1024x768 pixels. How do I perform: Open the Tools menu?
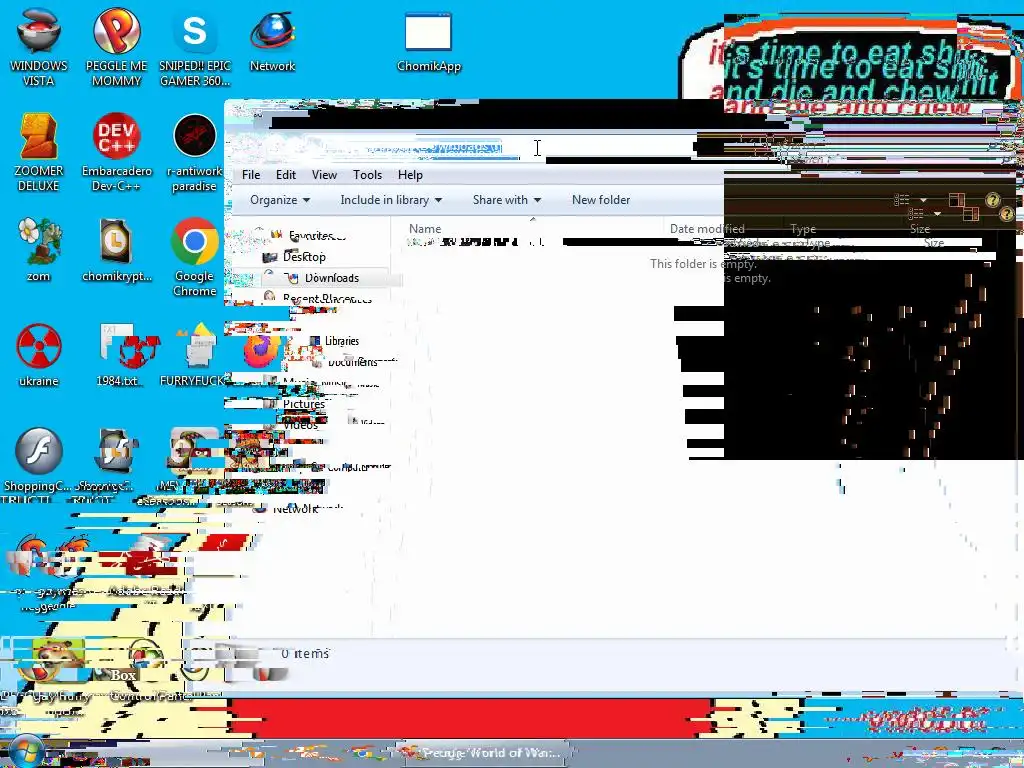(367, 175)
